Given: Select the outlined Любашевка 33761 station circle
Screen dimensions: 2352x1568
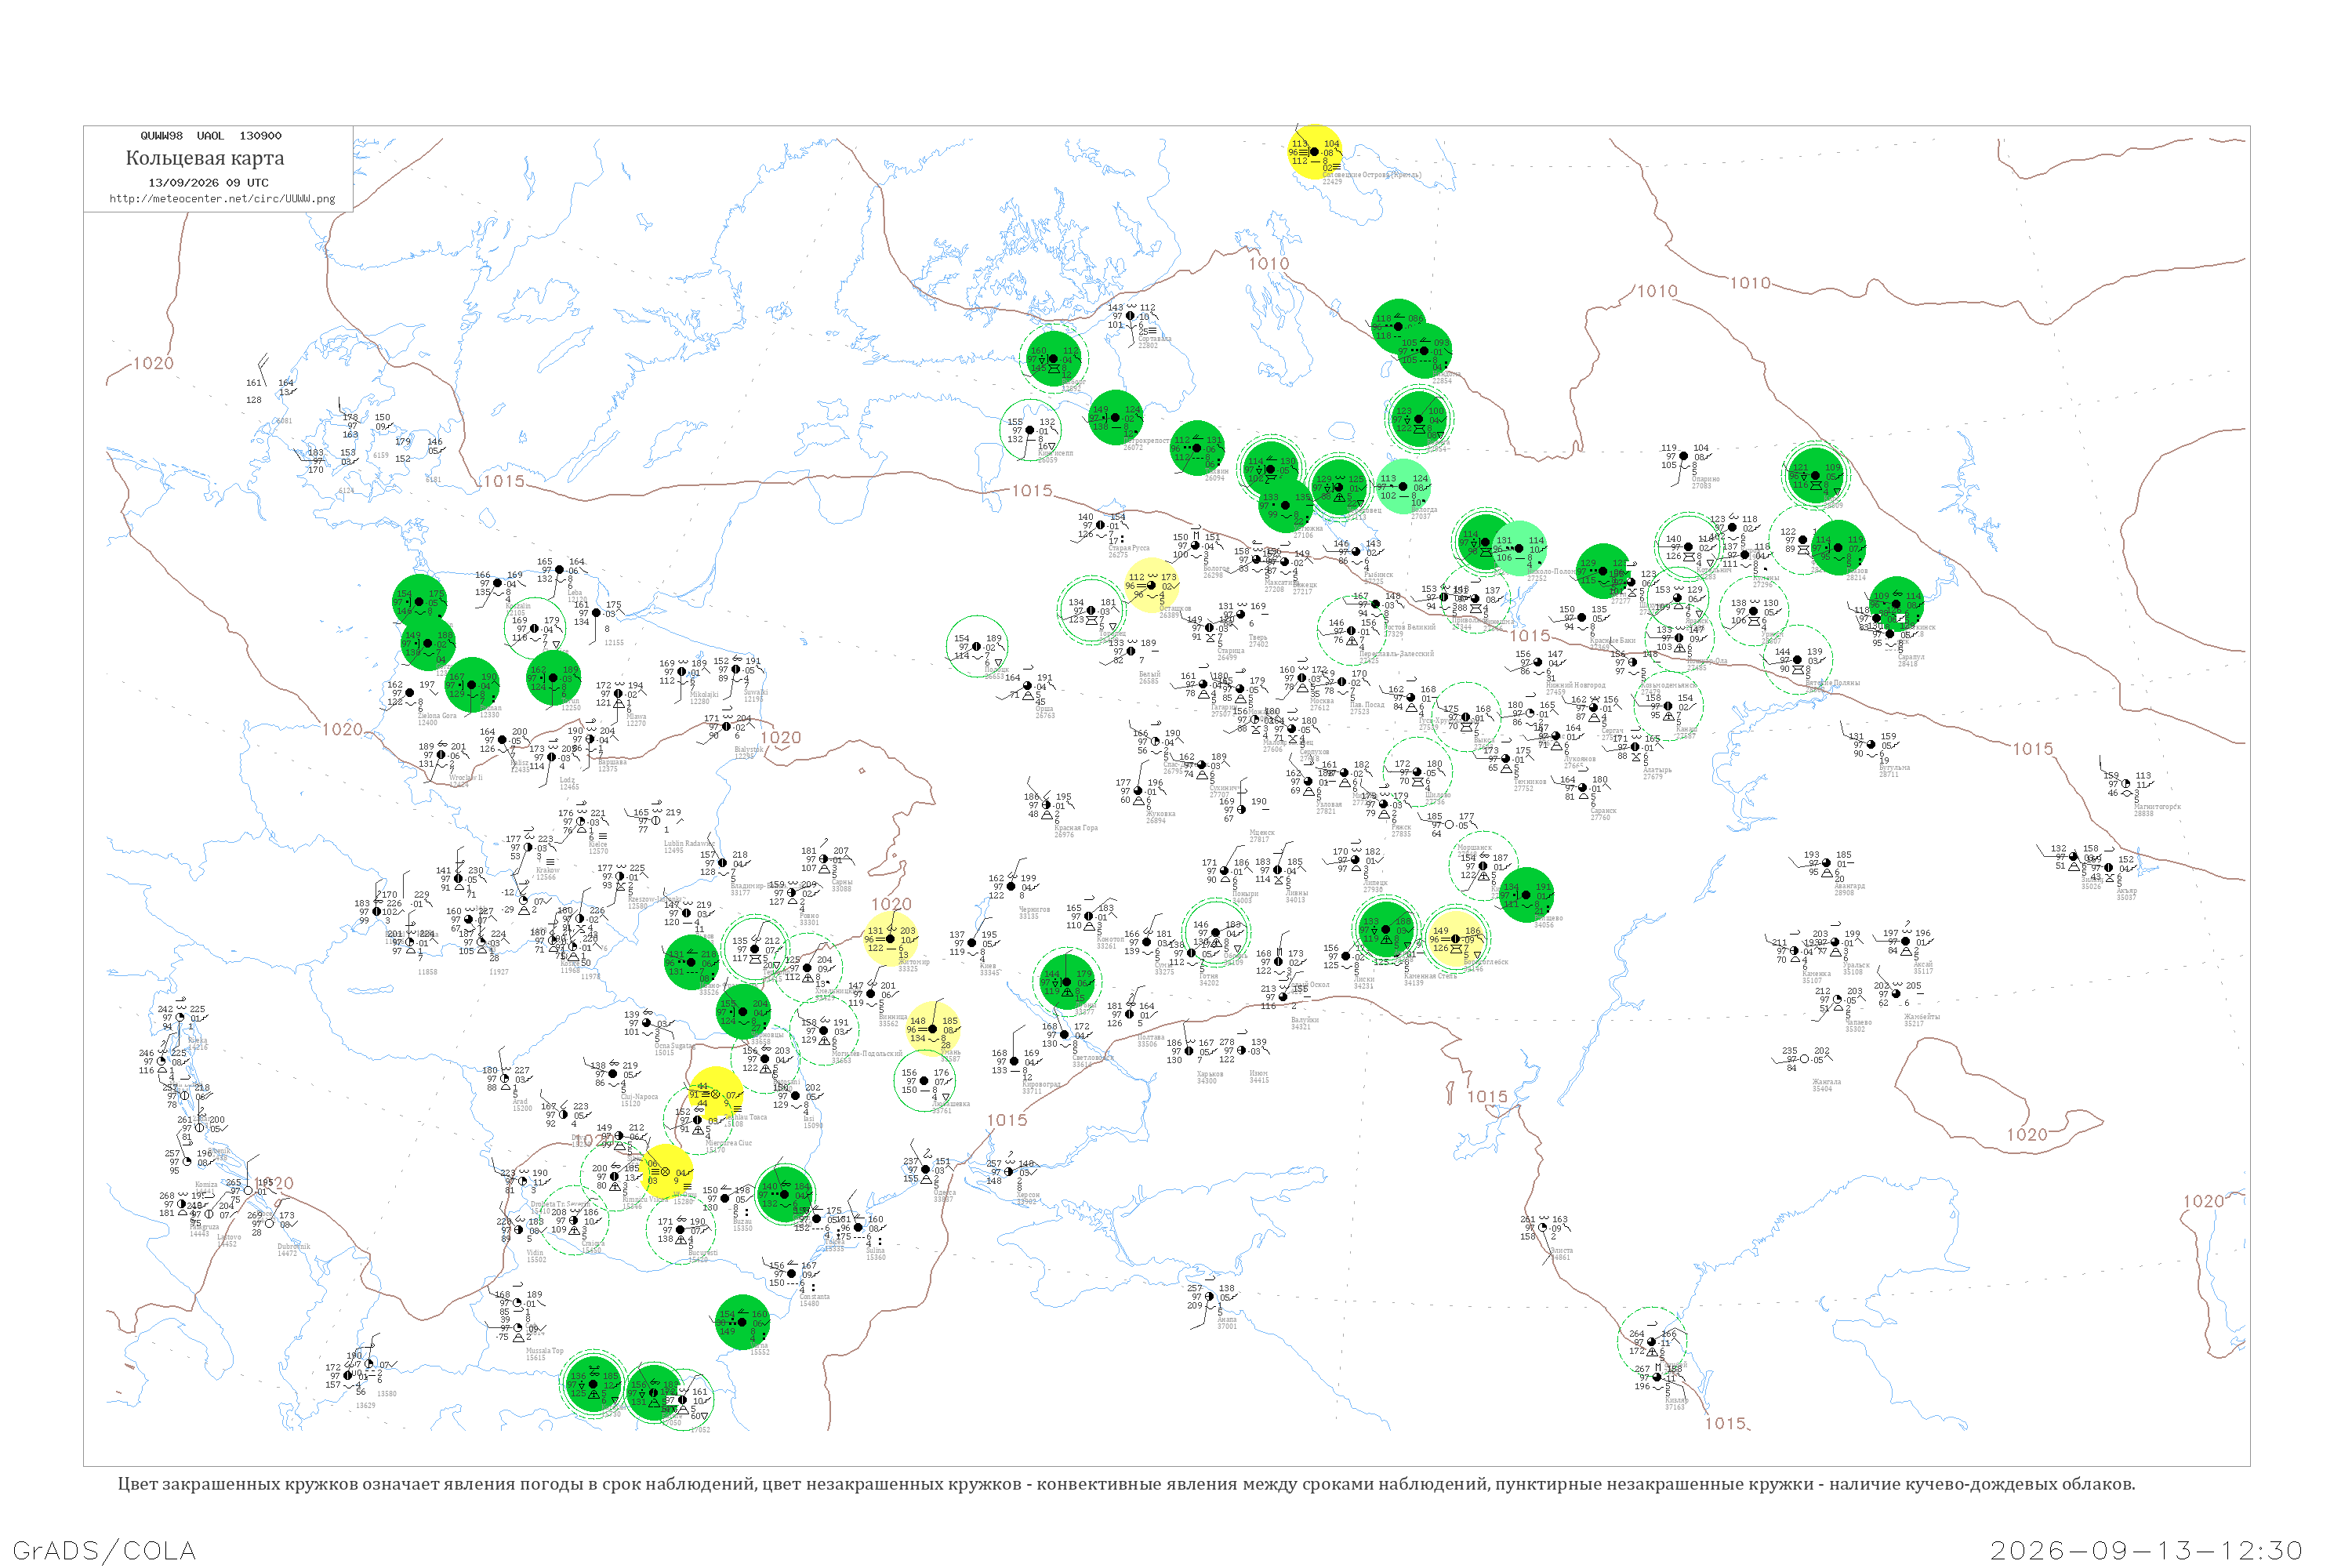Looking at the screenshot, I should point(924,1081).
